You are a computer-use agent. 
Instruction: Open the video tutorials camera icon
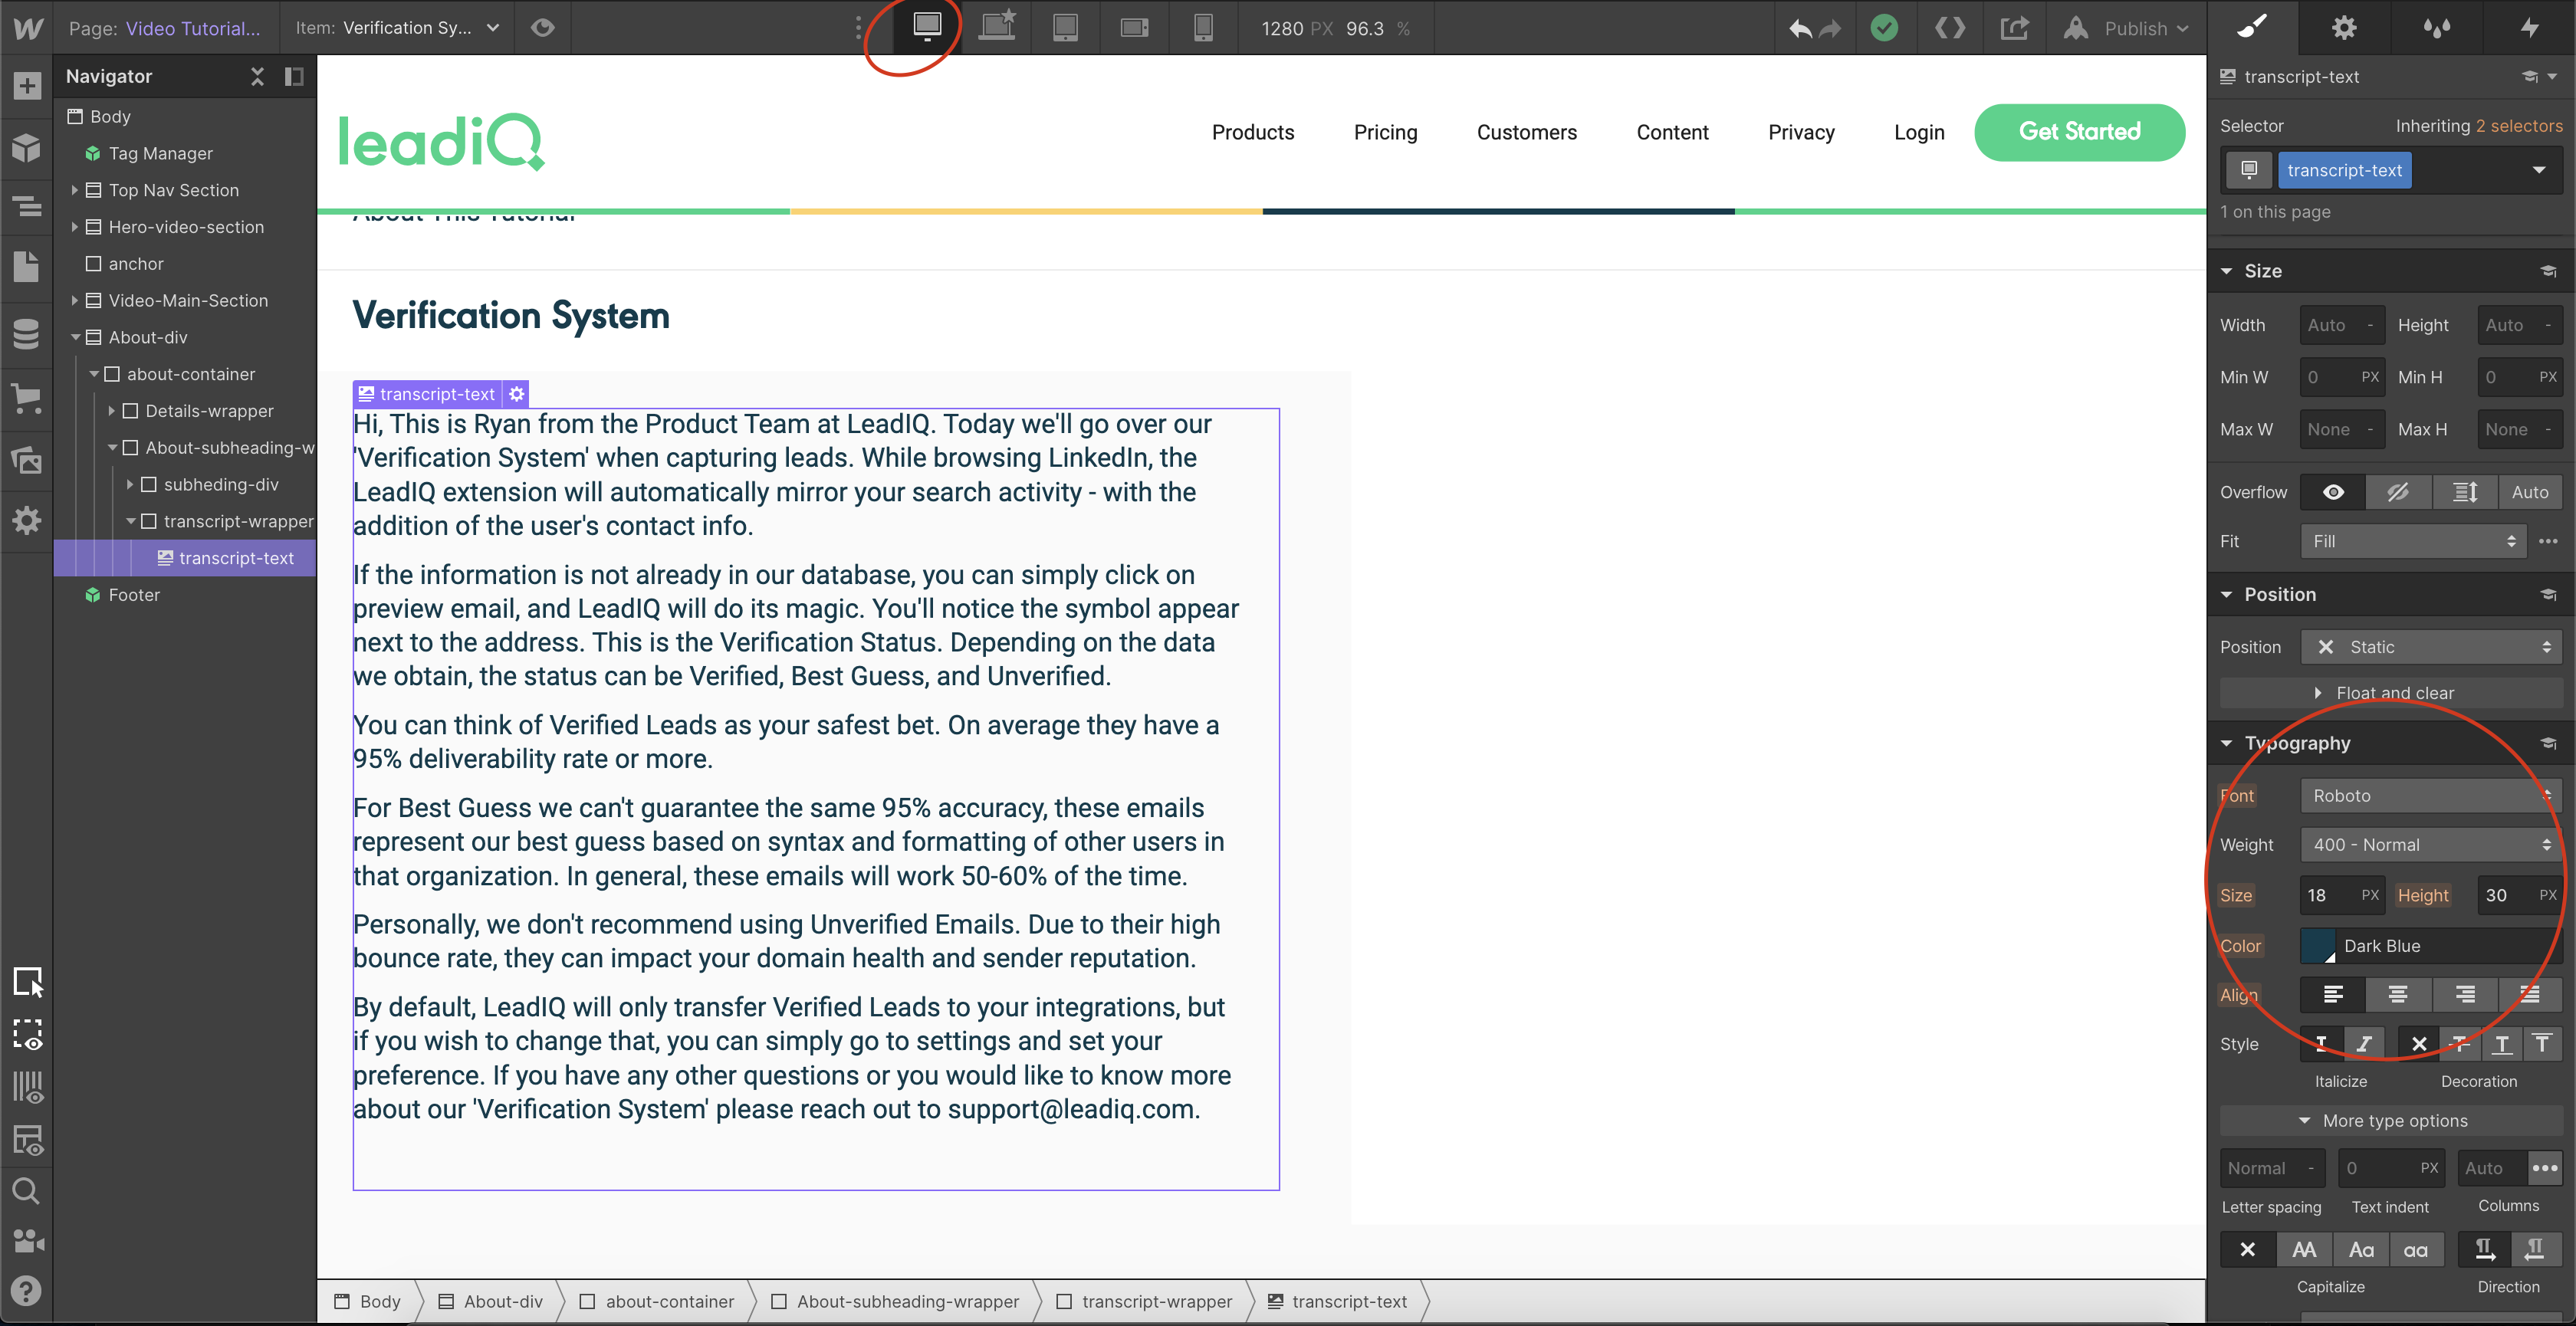click(x=27, y=1241)
